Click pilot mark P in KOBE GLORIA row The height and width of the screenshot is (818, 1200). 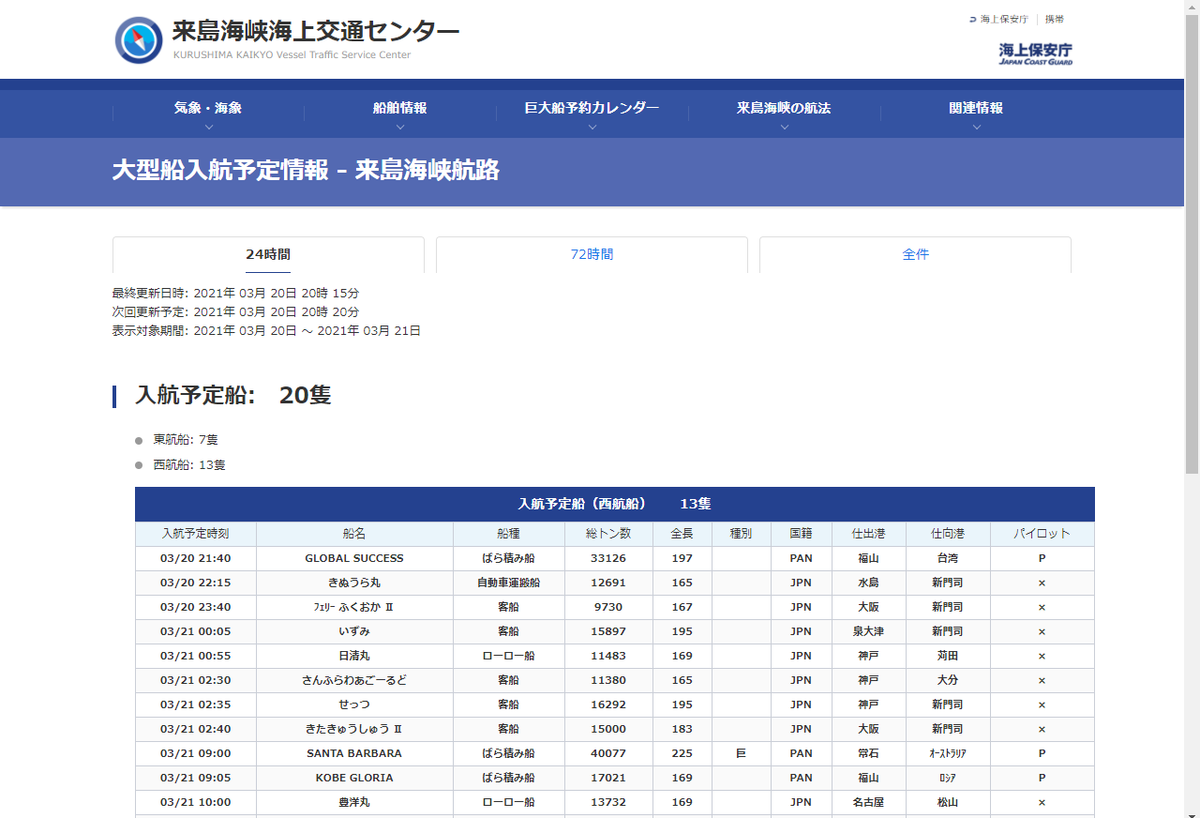(1042, 778)
